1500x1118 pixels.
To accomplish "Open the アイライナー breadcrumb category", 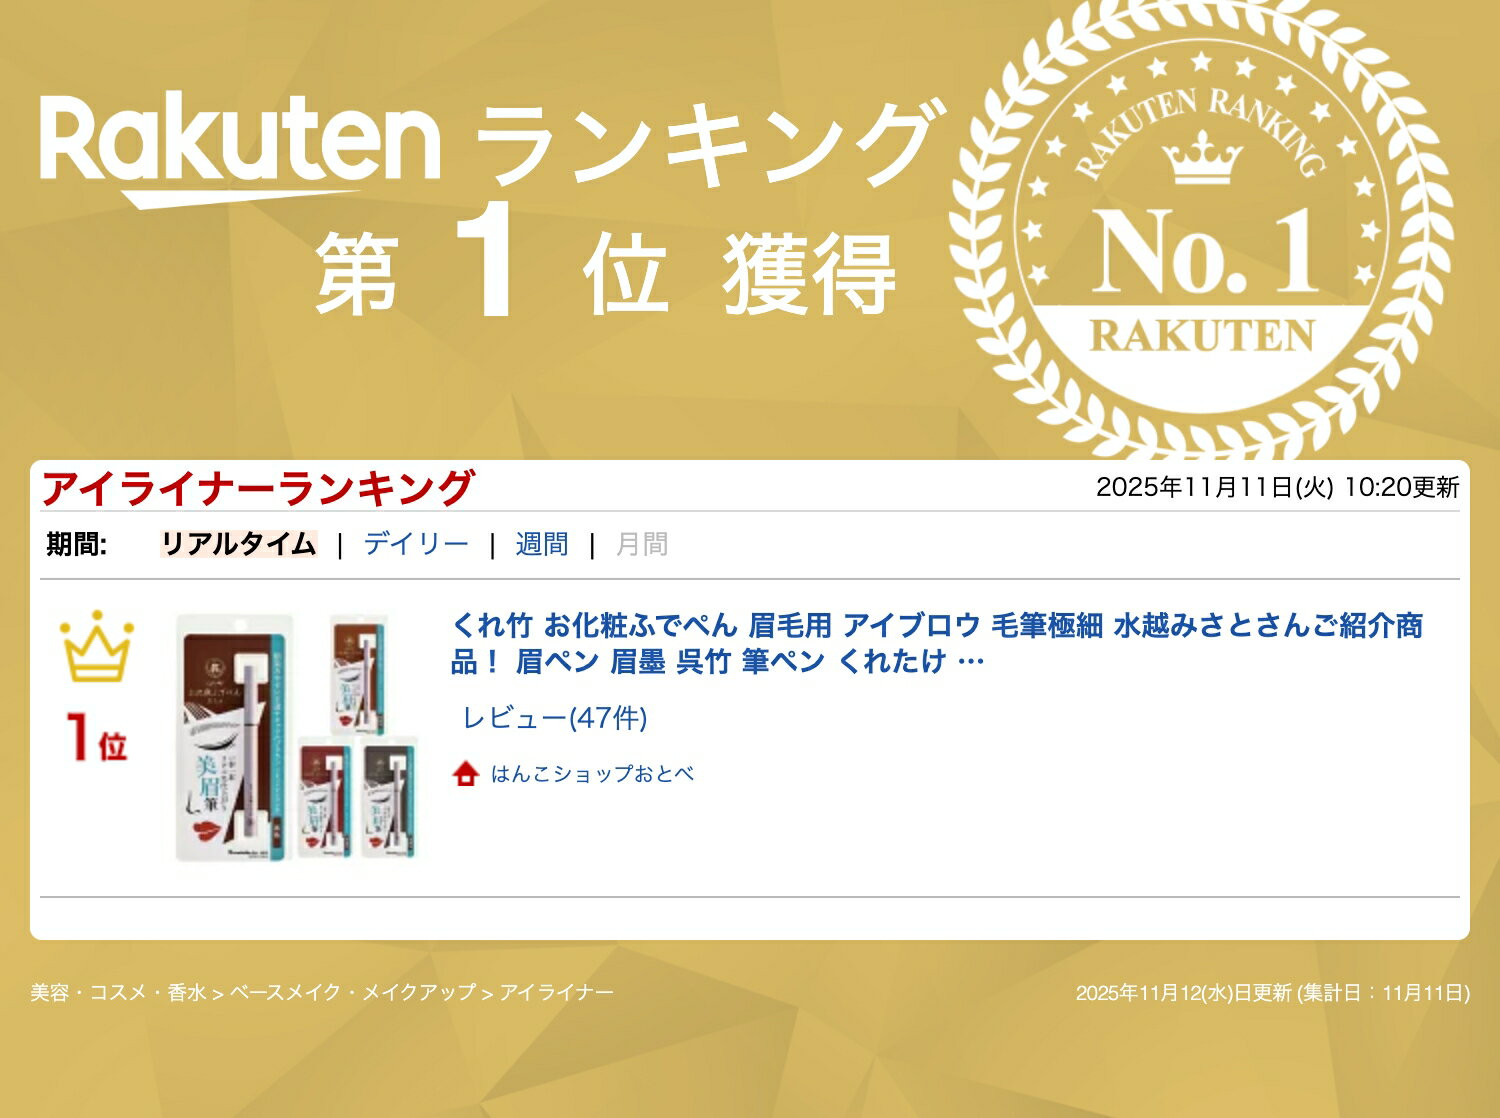I will click(557, 993).
